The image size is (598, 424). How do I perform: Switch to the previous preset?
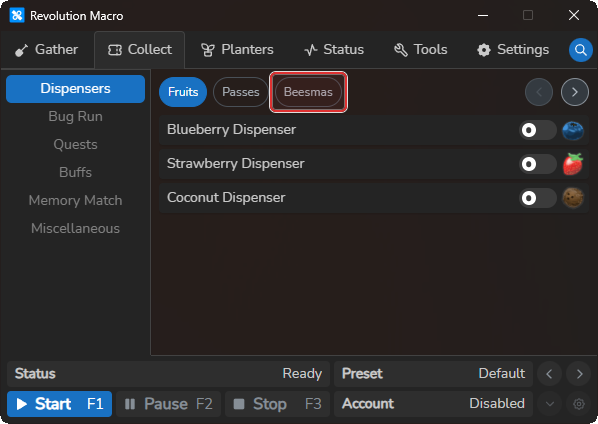(550, 374)
